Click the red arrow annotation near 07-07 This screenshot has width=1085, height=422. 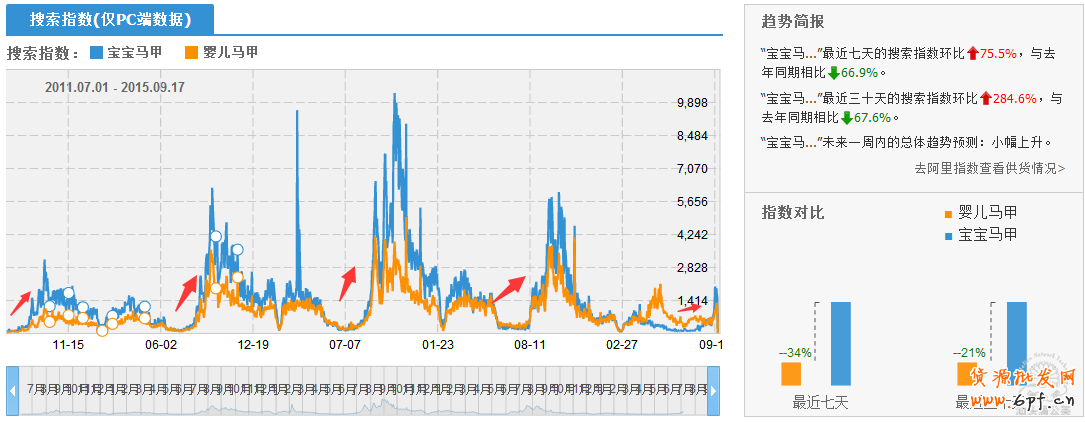pyautogui.click(x=347, y=283)
